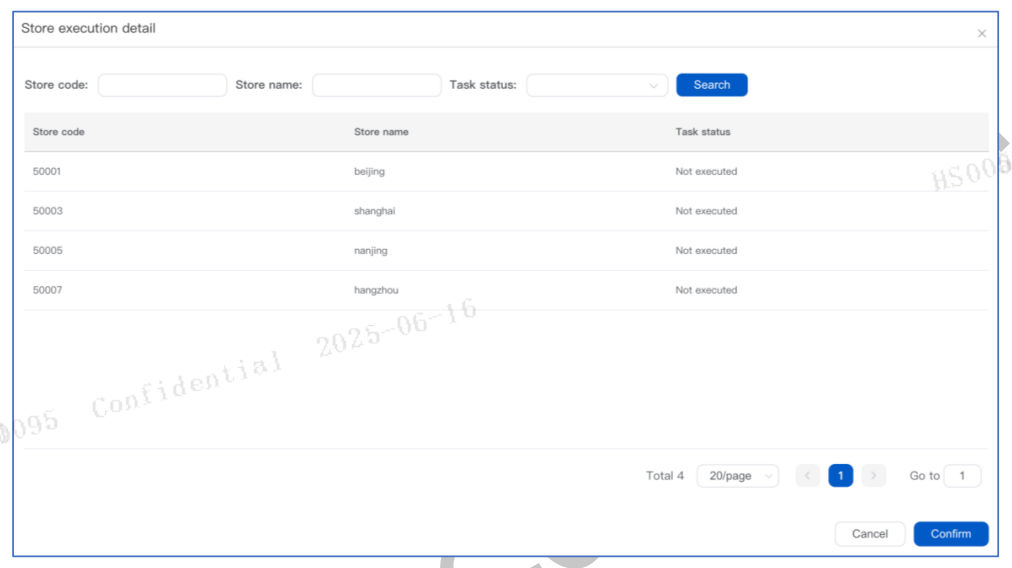Click the blue Search button

(x=712, y=85)
